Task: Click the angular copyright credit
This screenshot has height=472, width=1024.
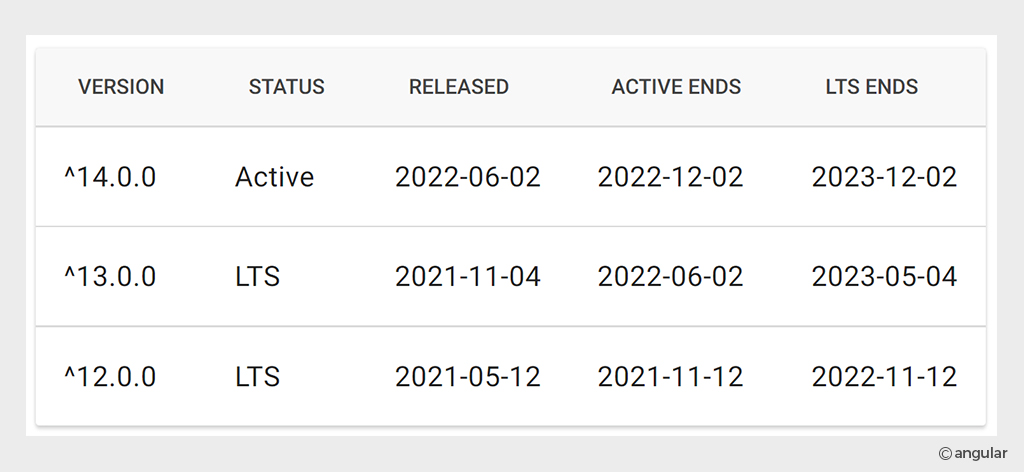Action: click(973, 454)
